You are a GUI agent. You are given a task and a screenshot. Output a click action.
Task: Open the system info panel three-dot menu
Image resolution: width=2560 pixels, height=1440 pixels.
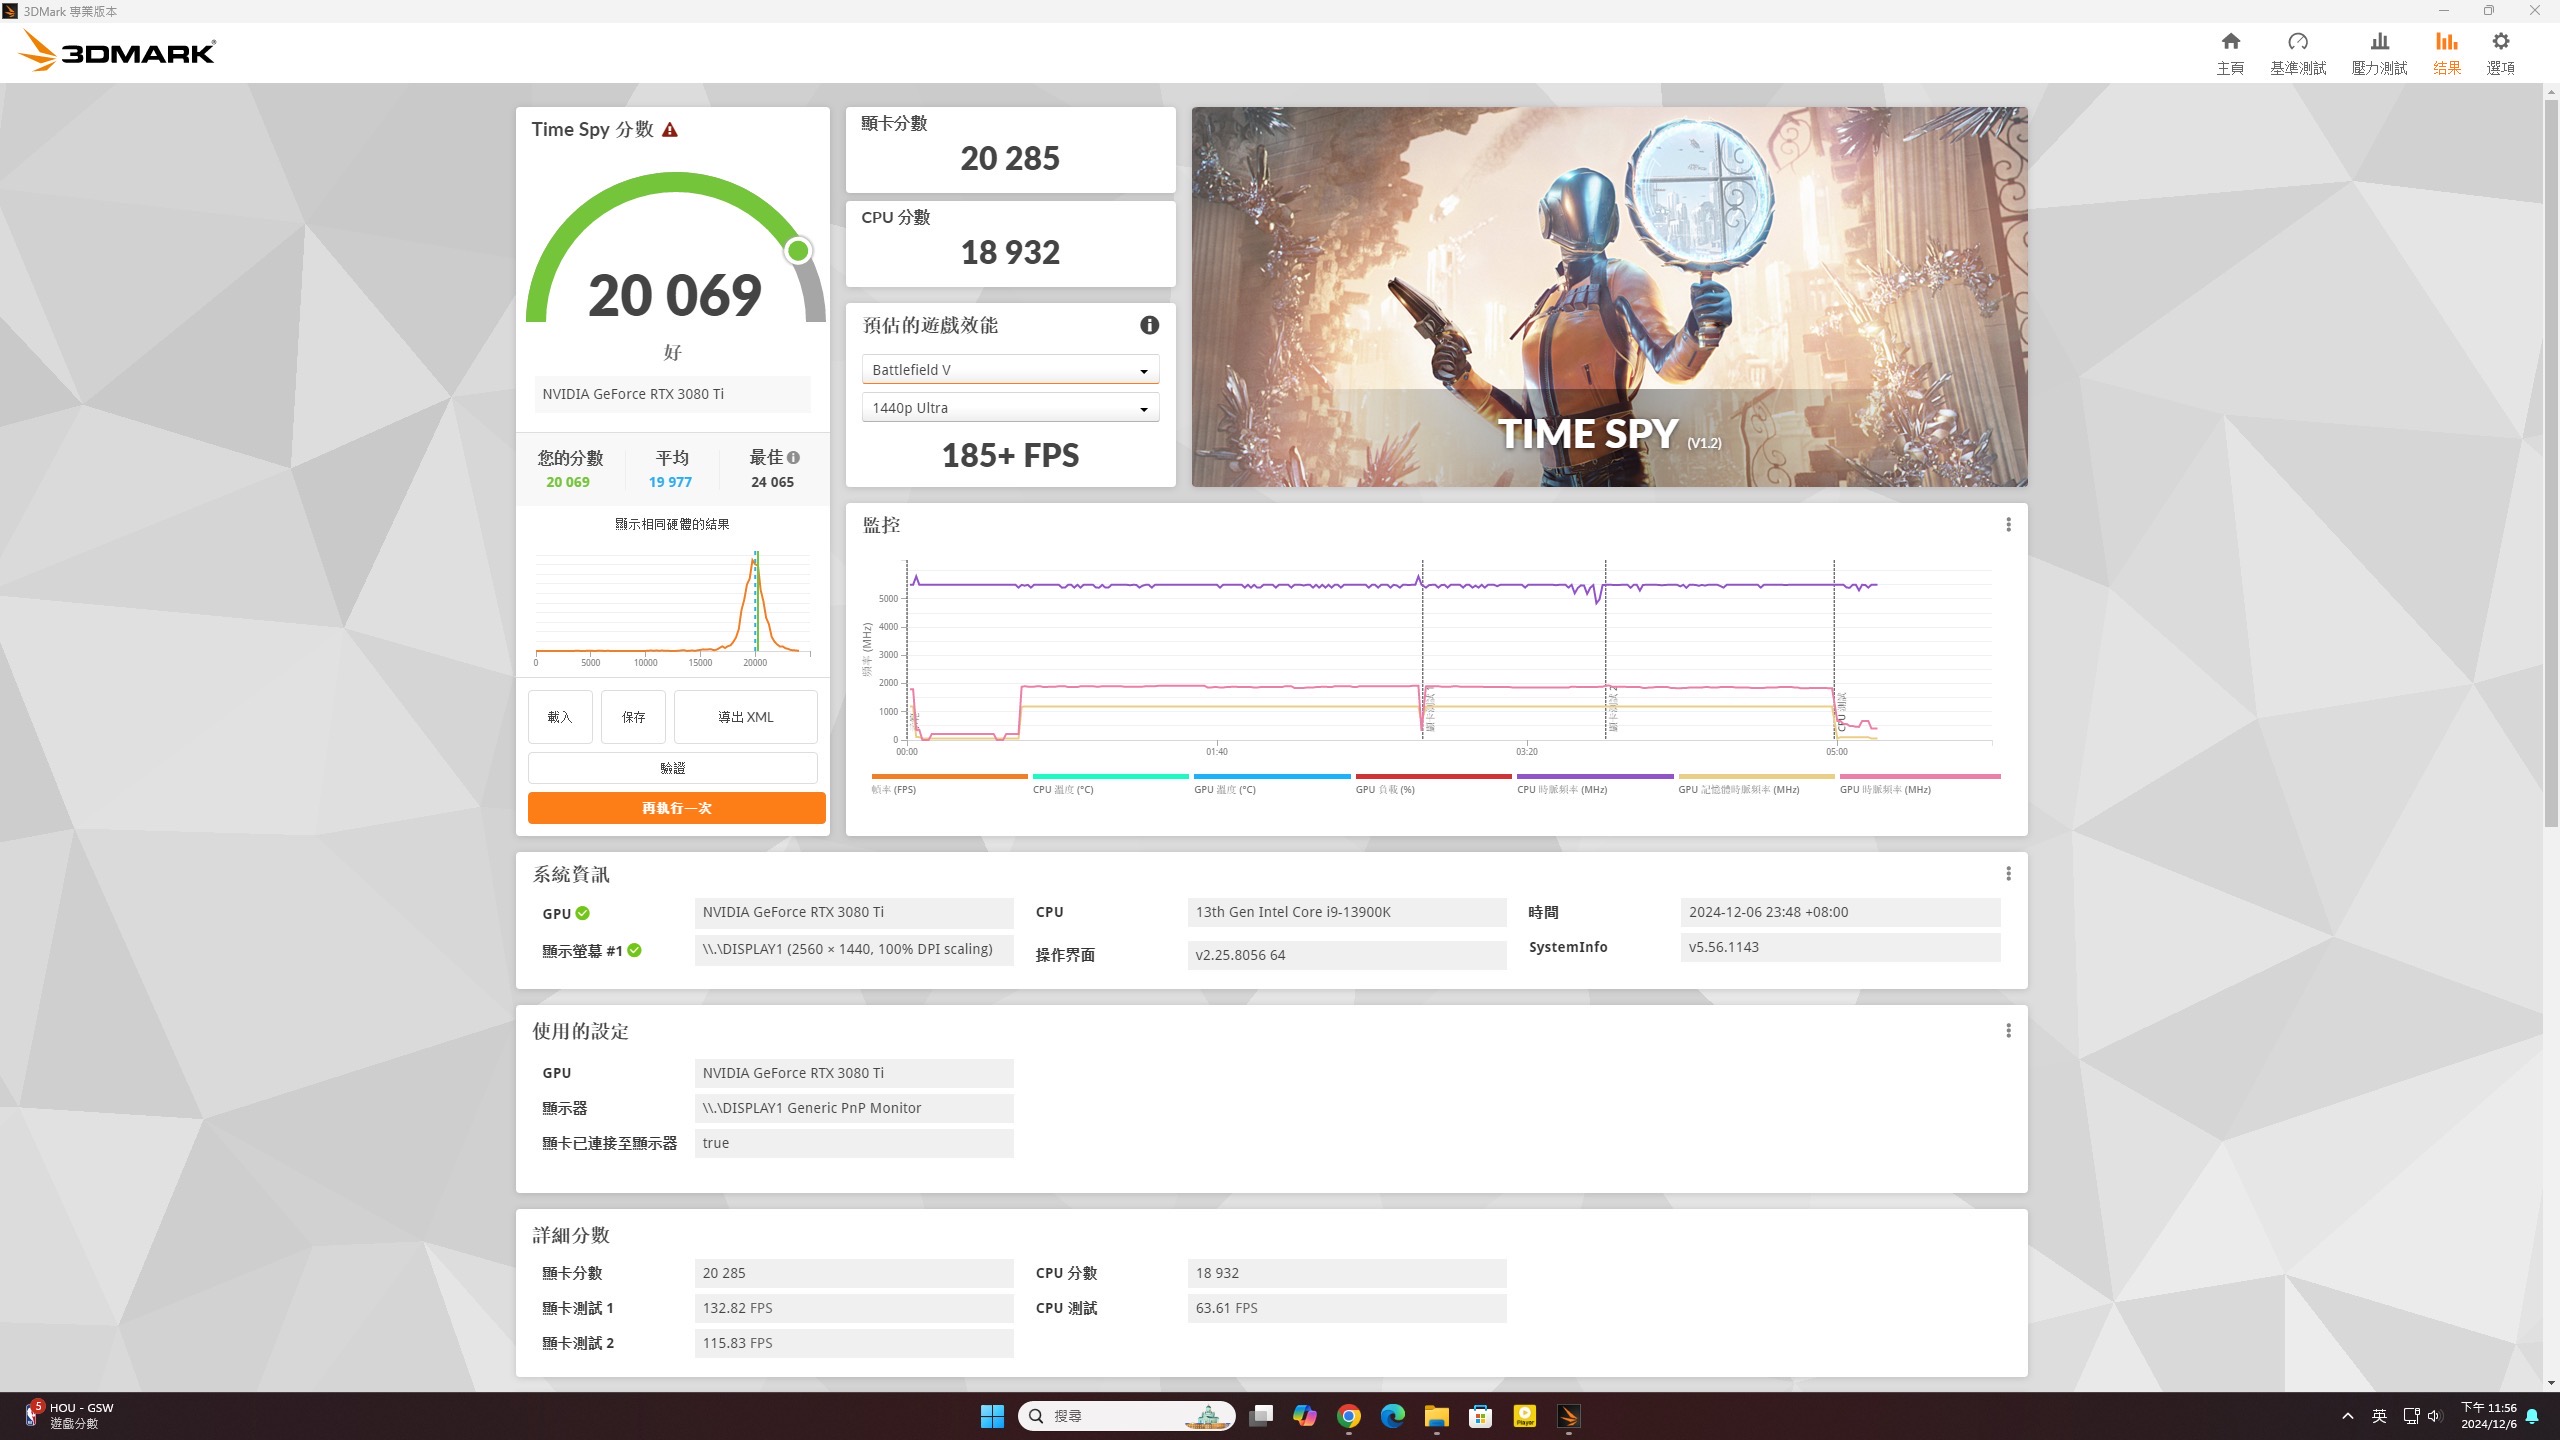2008,874
